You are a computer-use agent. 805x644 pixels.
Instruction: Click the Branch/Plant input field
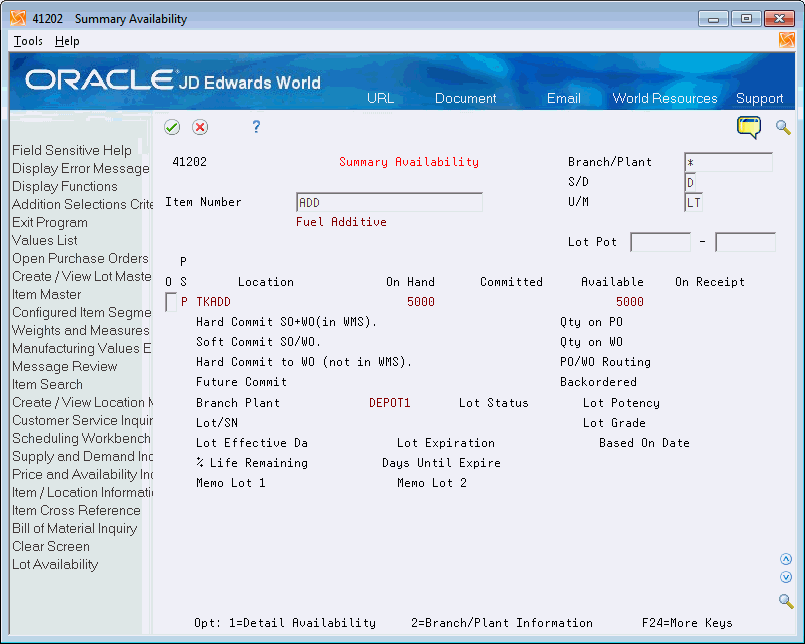(x=728, y=162)
